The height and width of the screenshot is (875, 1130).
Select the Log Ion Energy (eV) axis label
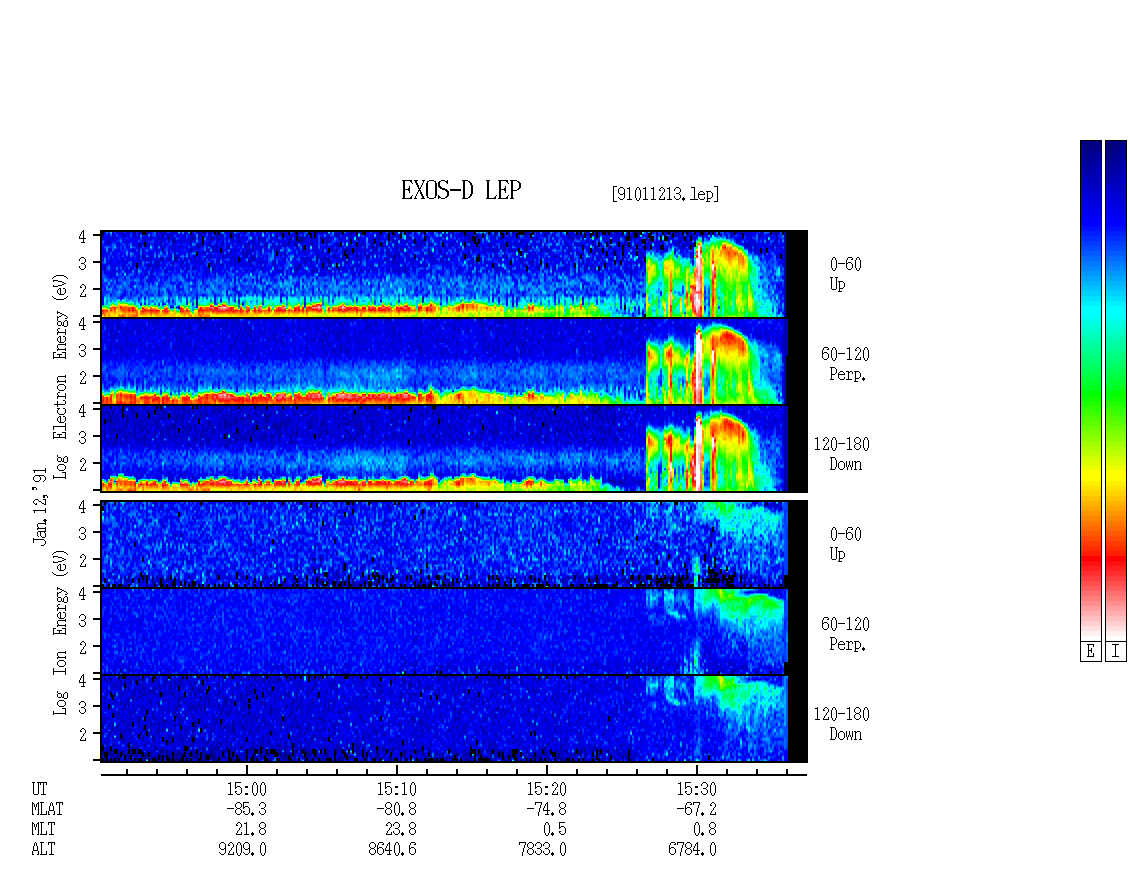[61, 632]
